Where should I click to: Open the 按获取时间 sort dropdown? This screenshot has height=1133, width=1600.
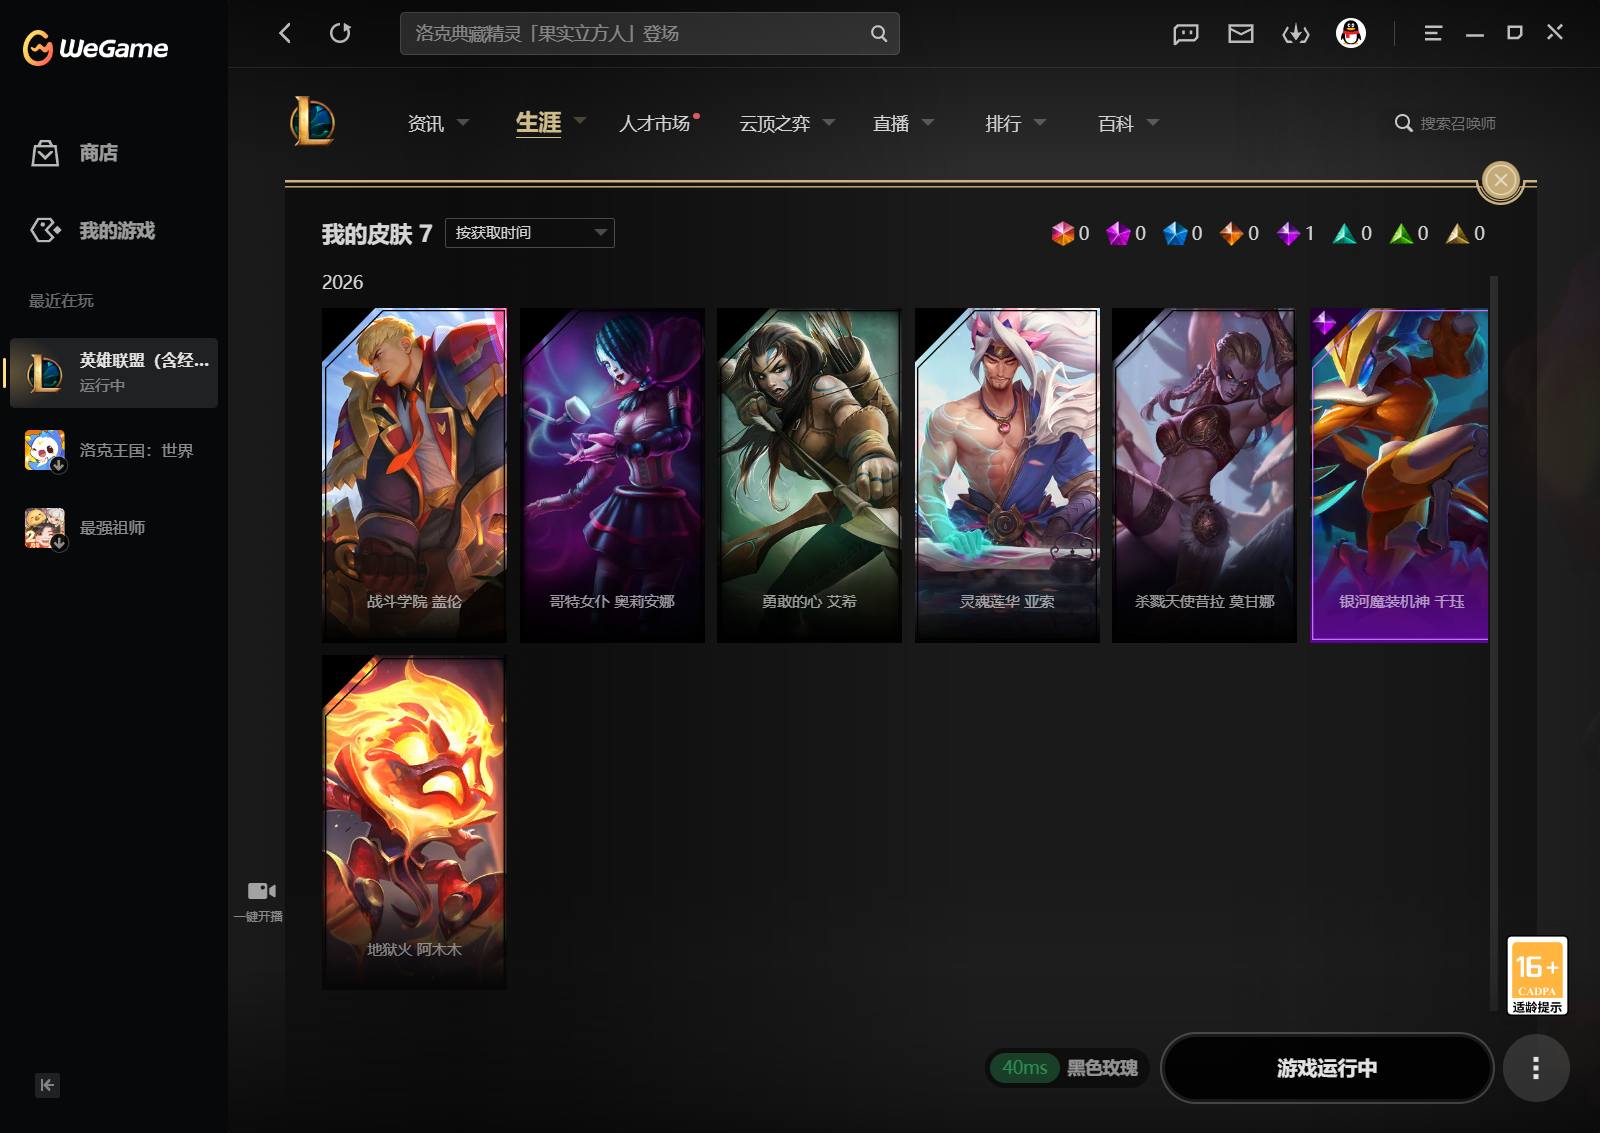[530, 233]
